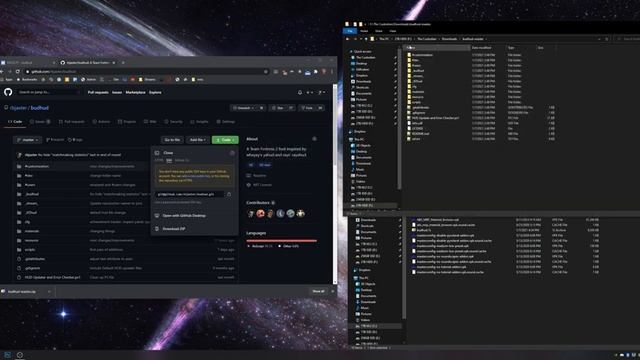Reload the GitHub page in Chrome

pyautogui.click(x=18, y=71)
